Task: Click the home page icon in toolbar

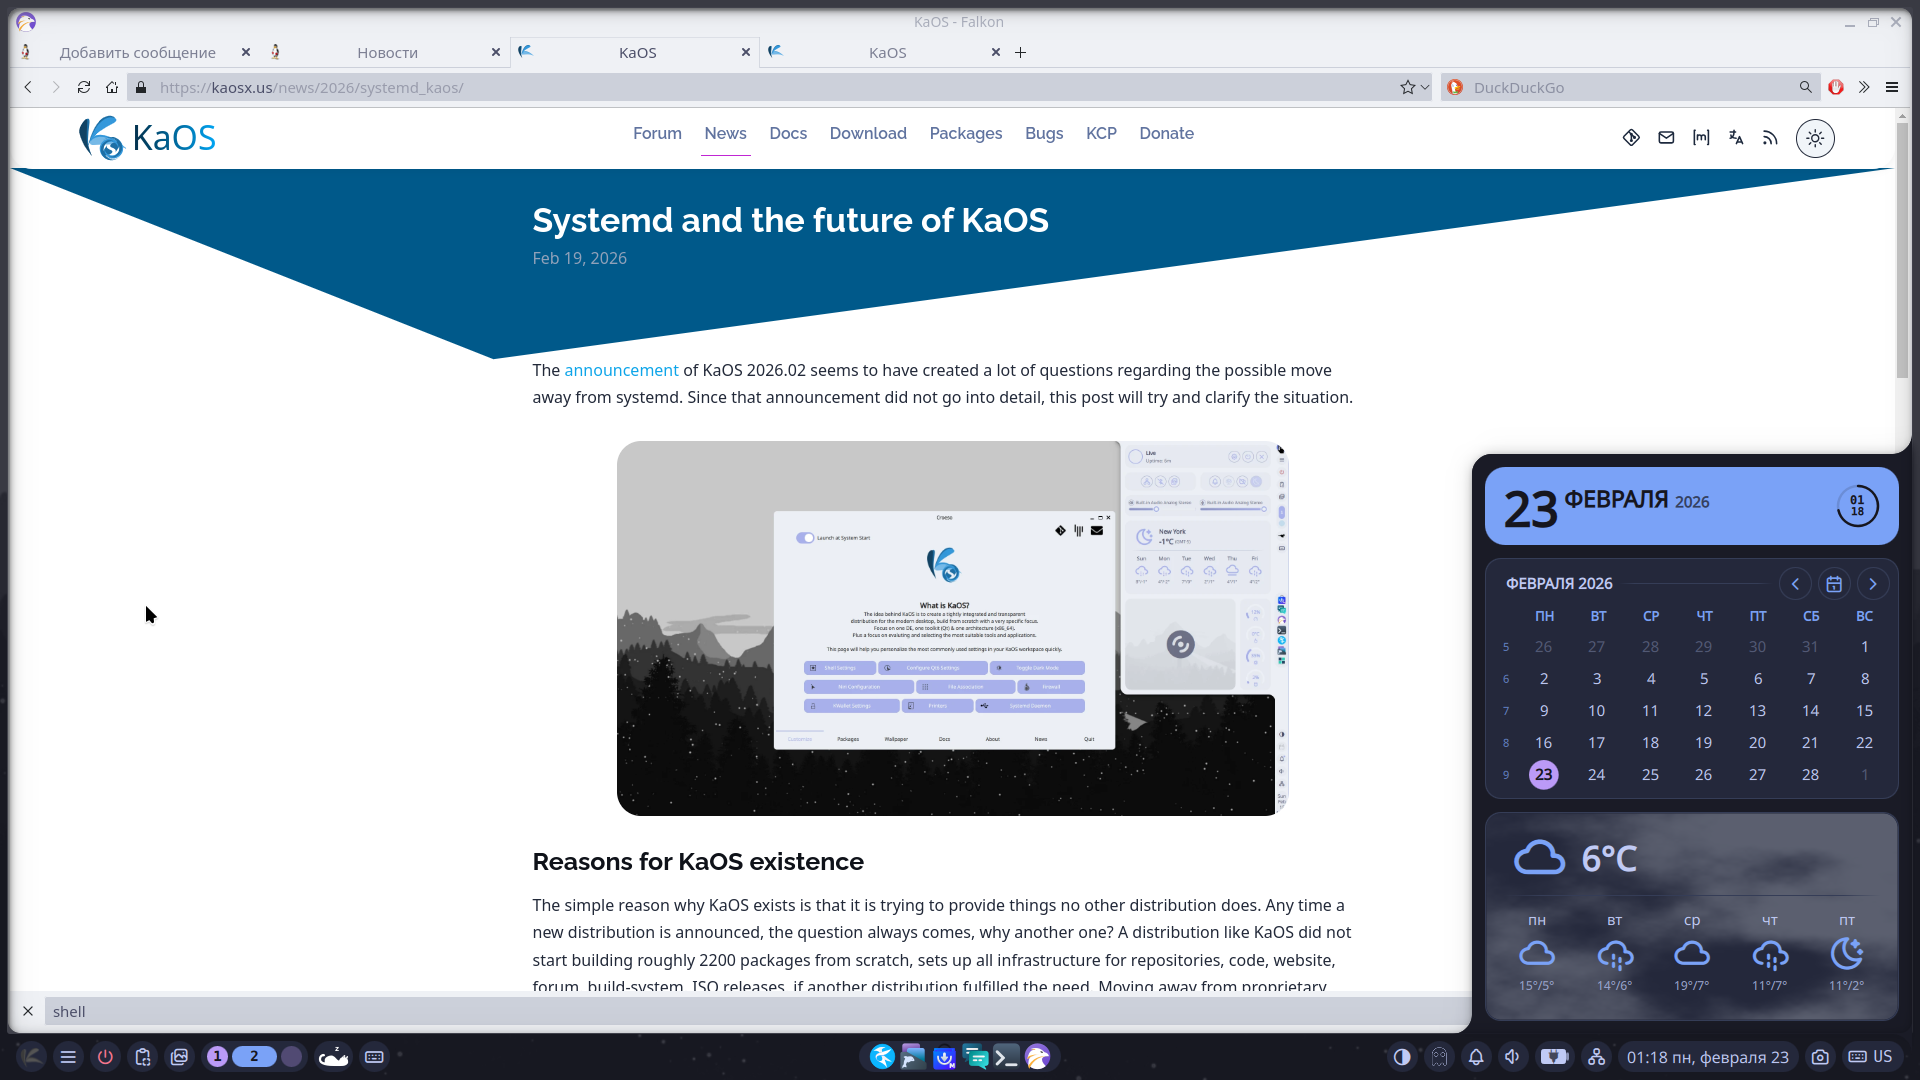Action: click(x=112, y=88)
